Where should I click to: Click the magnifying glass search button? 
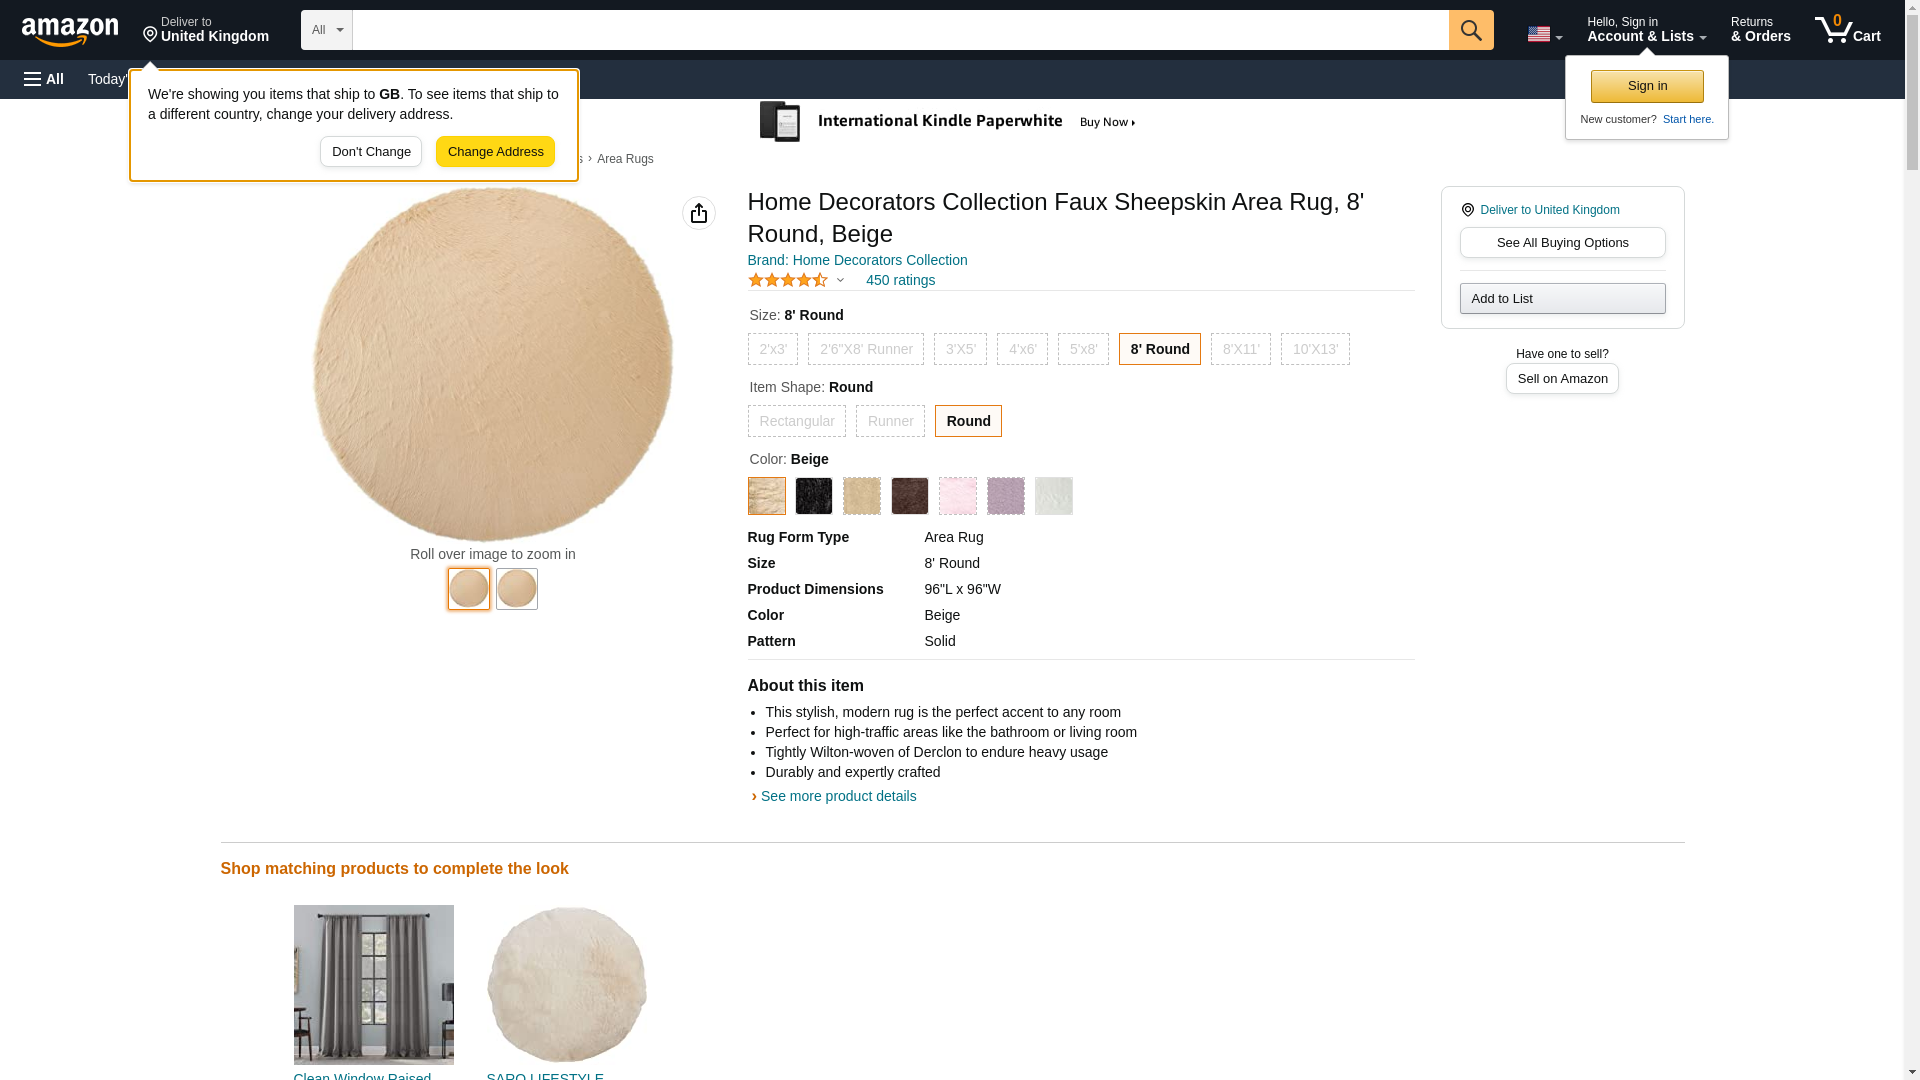1470,30
